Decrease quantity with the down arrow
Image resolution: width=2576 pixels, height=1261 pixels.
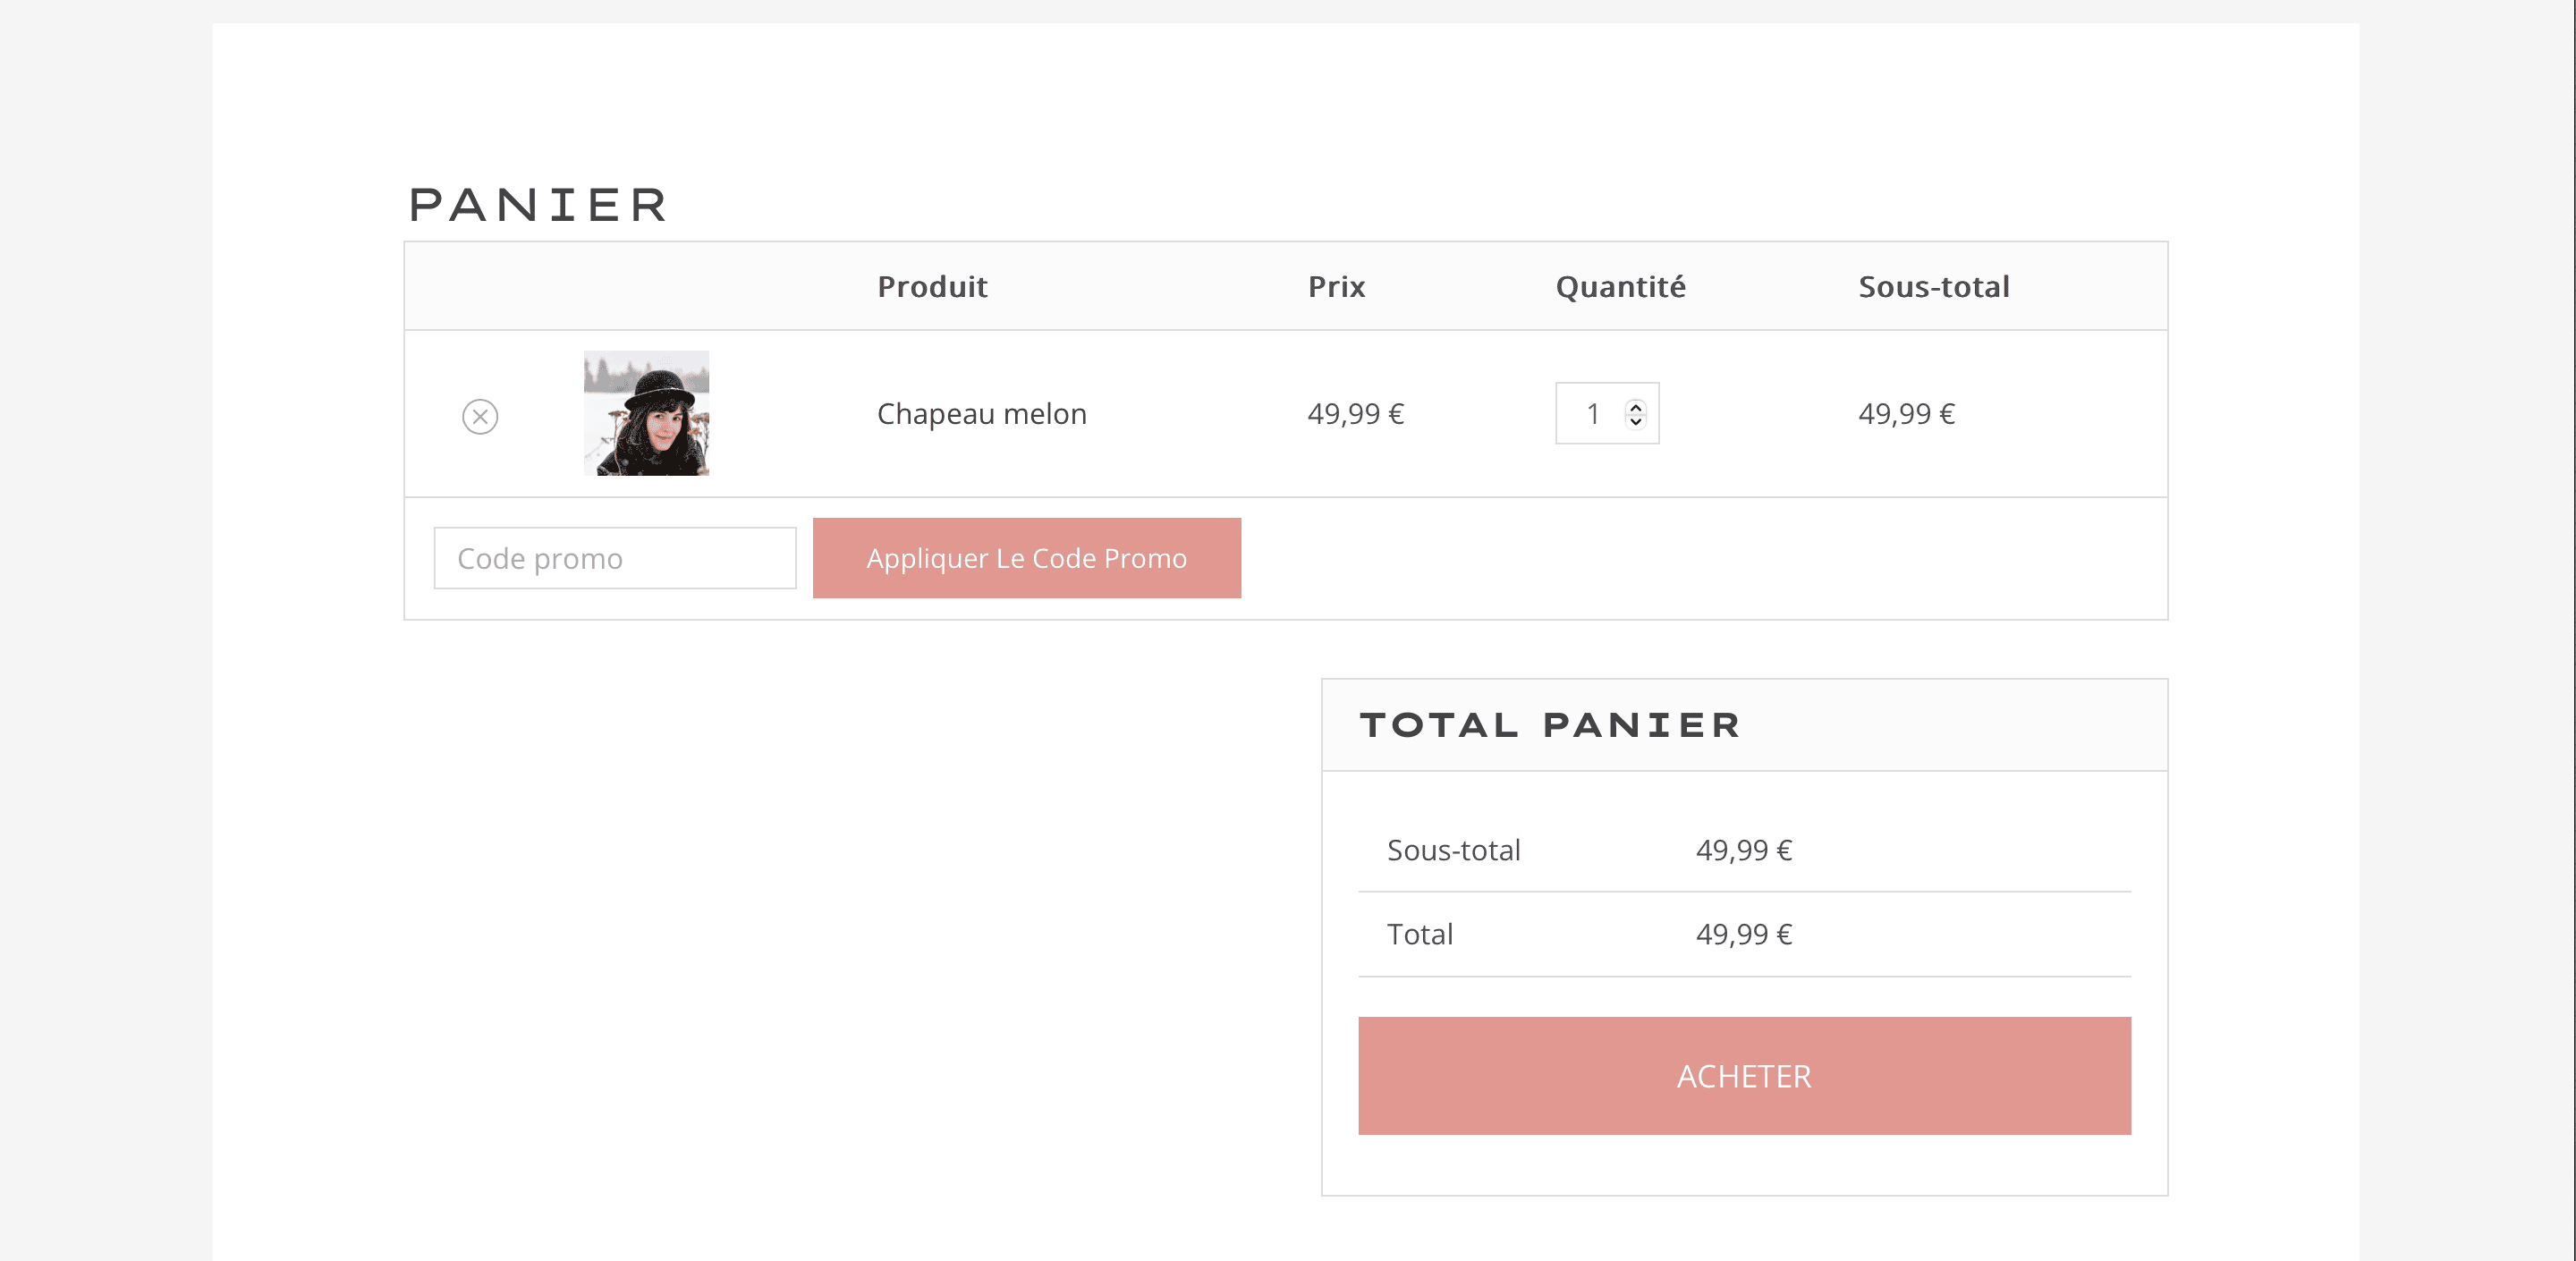[x=1636, y=421]
